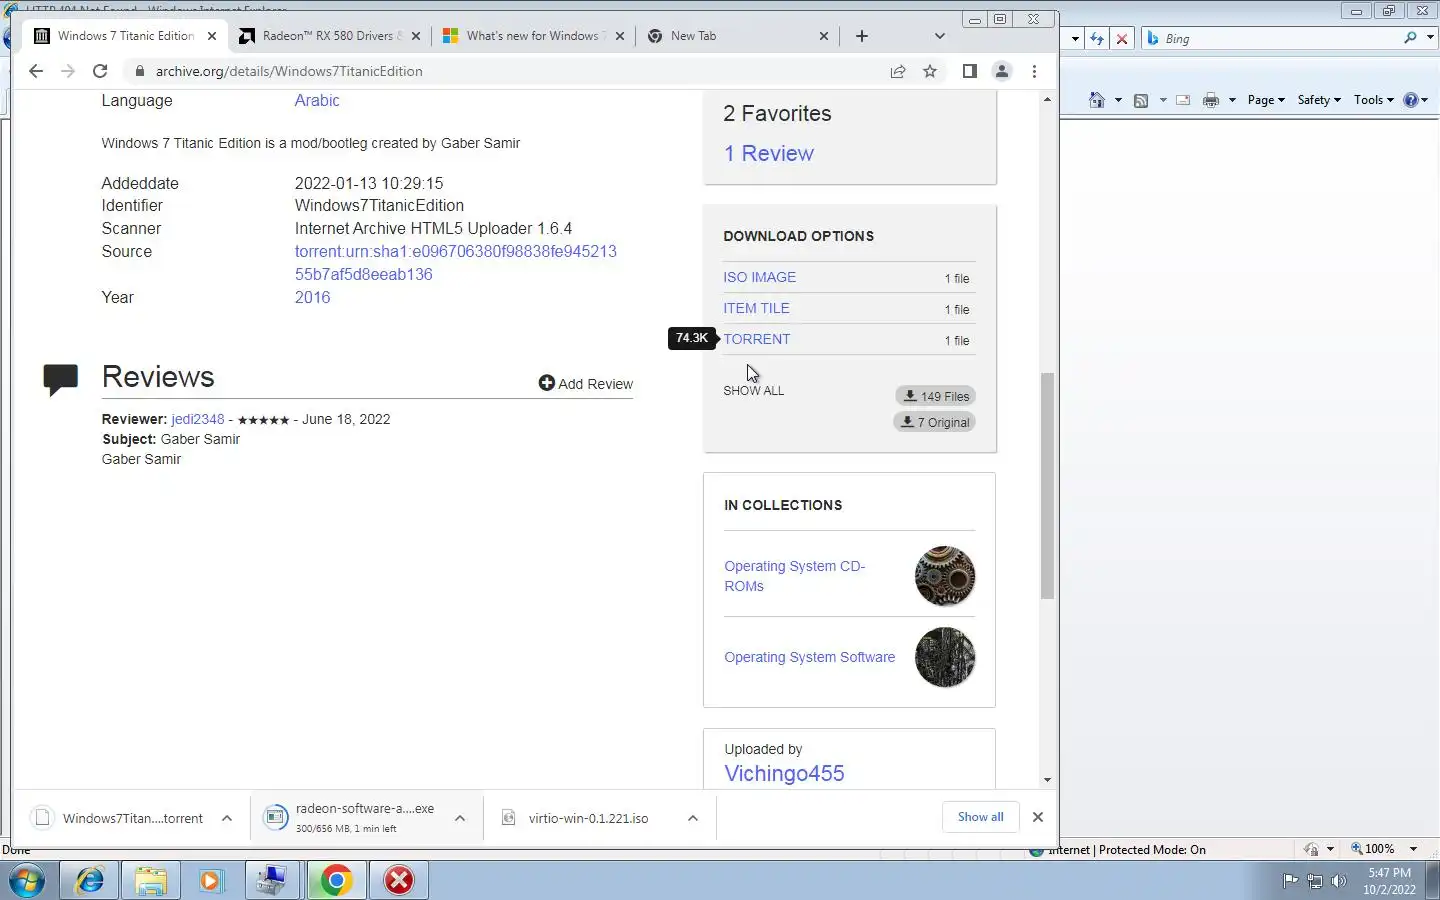Open the Windows Start menu
Viewport: 1440px width, 900px height.
tap(27, 880)
